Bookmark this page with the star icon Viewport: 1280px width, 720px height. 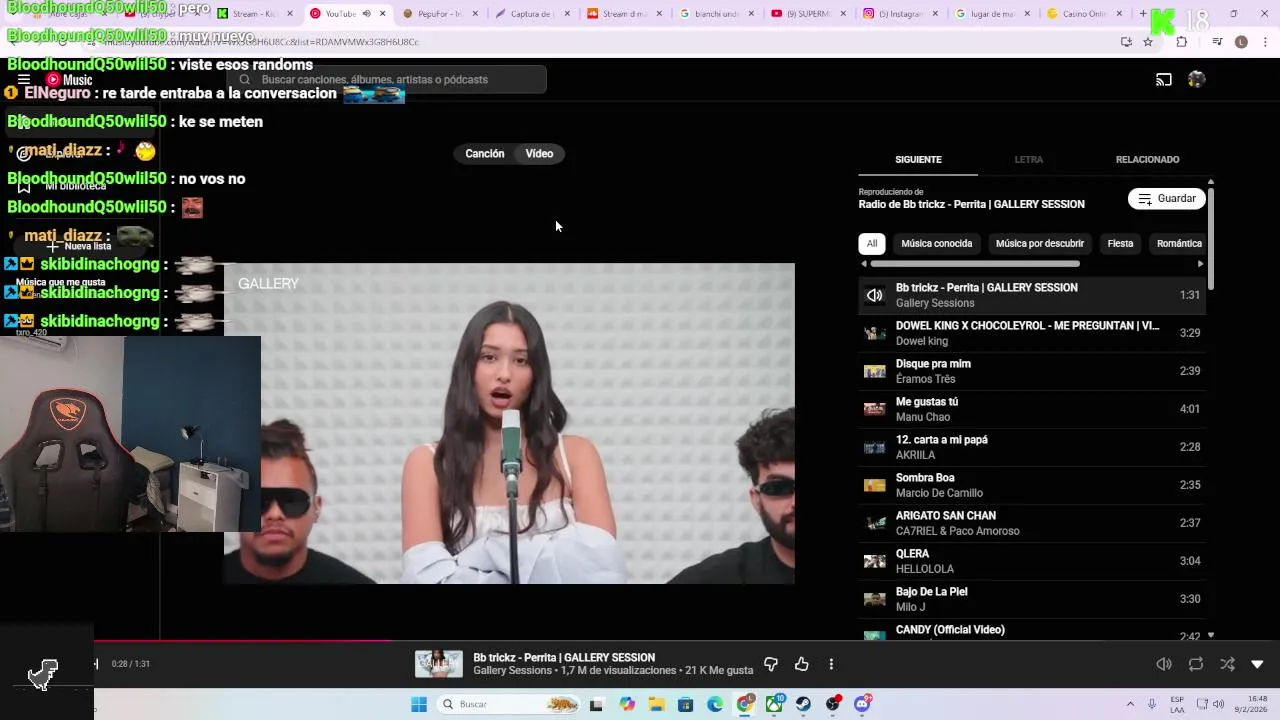(1148, 42)
